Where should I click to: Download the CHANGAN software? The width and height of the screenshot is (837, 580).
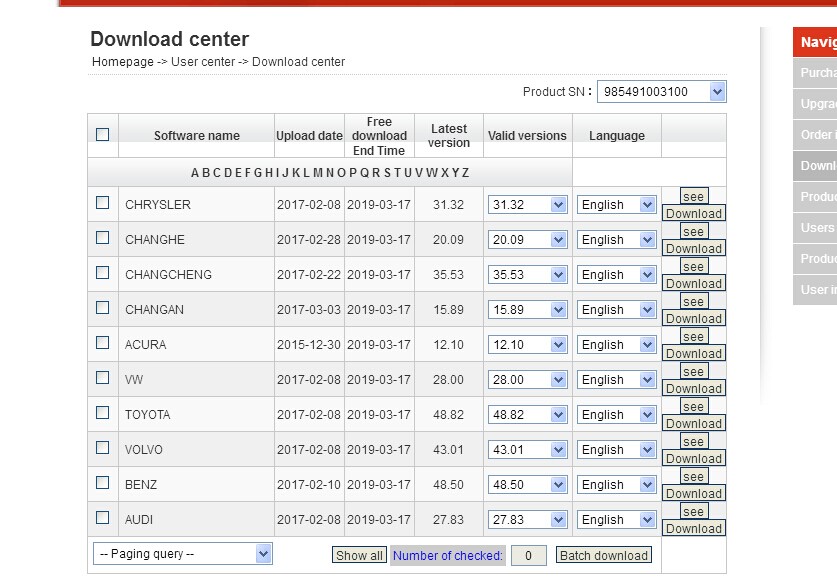click(x=694, y=319)
